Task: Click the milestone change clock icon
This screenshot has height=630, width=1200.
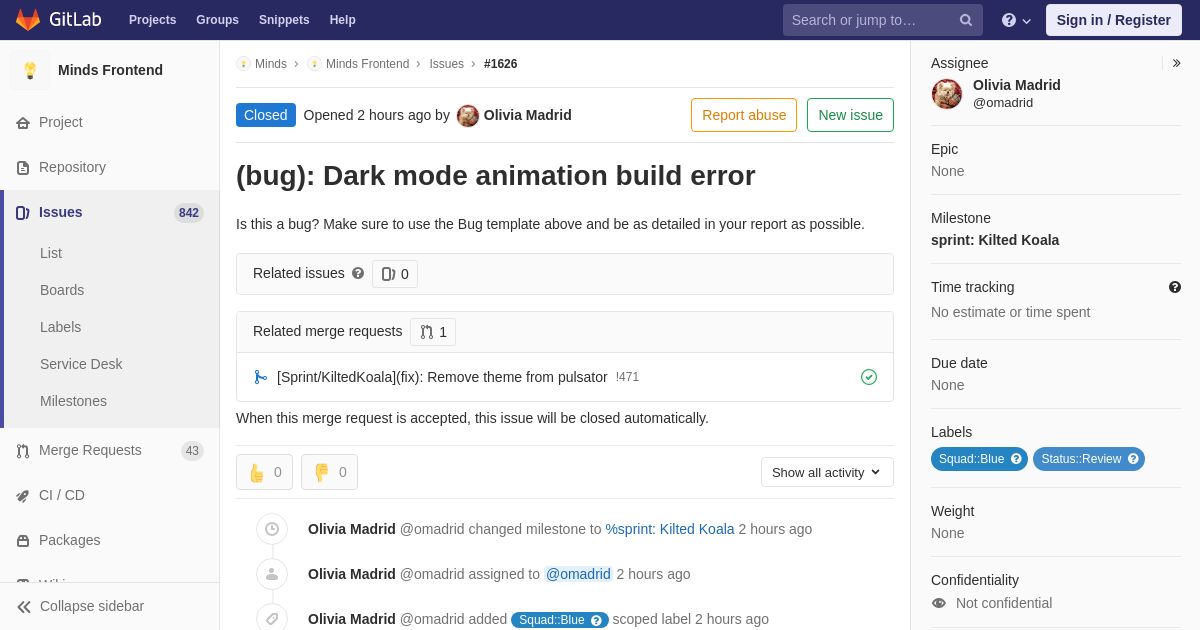Action: [272, 529]
